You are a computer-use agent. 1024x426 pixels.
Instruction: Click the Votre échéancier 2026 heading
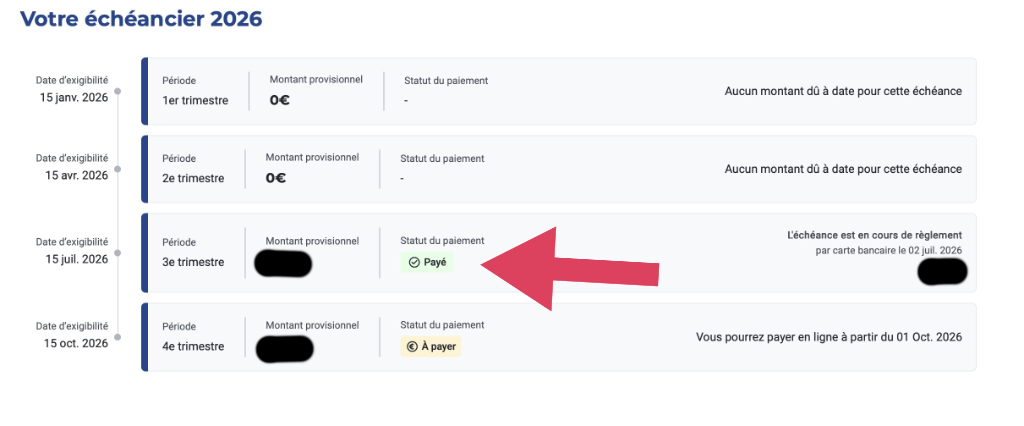coord(141,18)
